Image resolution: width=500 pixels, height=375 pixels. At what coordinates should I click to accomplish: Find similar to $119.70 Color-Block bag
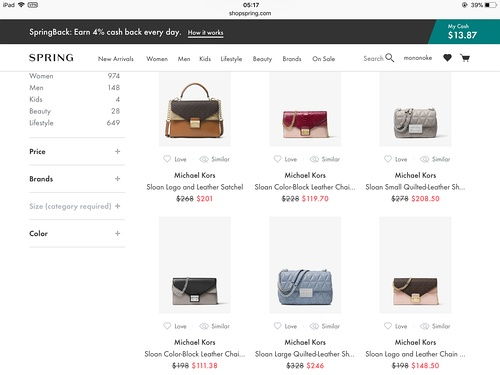pyautogui.click(x=325, y=159)
